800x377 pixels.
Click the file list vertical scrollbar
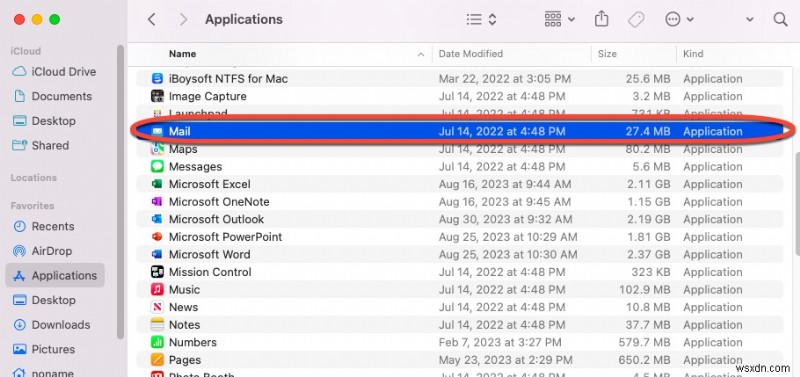tap(797, 203)
